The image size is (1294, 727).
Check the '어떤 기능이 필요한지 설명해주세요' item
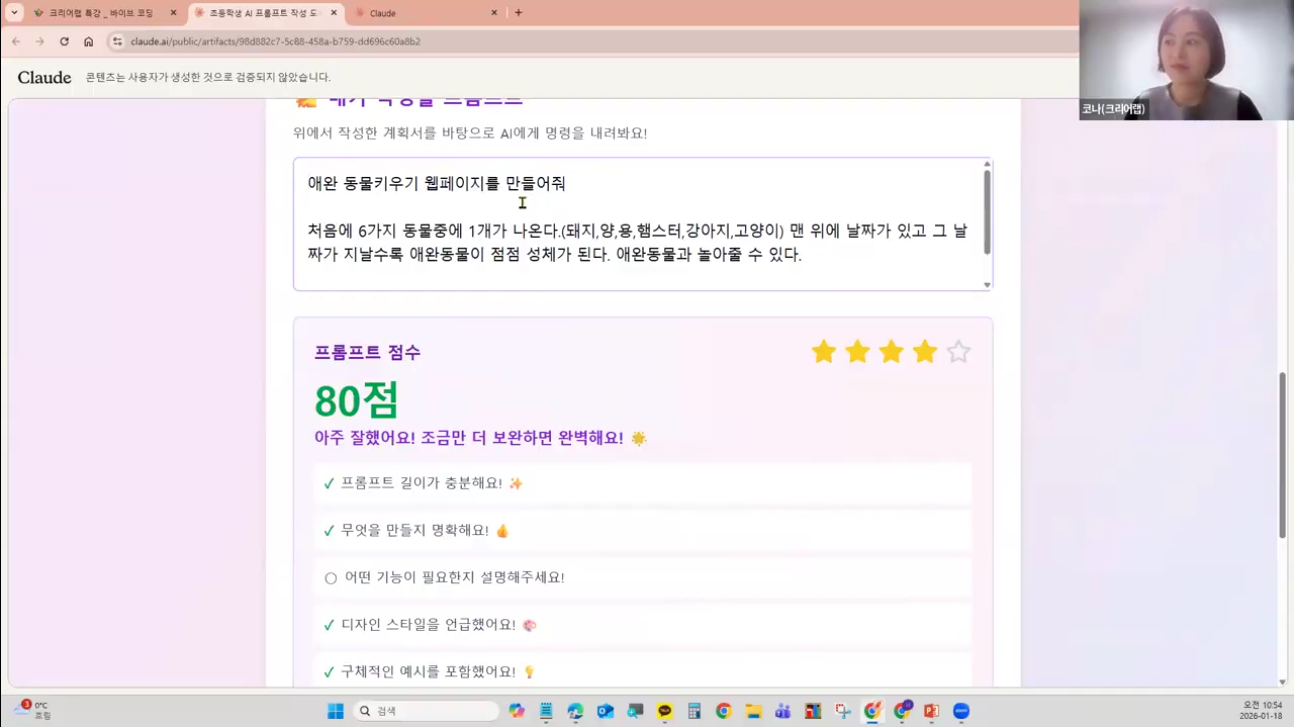[328, 577]
